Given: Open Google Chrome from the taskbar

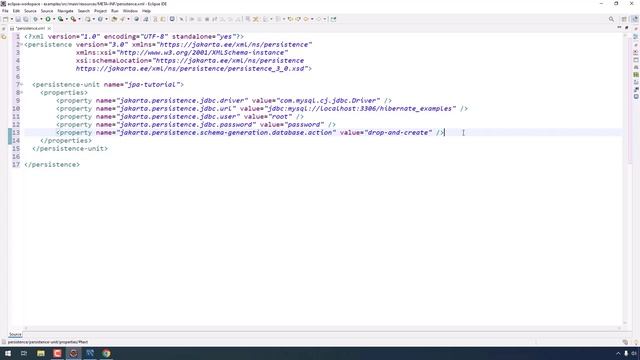Looking at the screenshot, I should pyautogui.click(x=106, y=353).
